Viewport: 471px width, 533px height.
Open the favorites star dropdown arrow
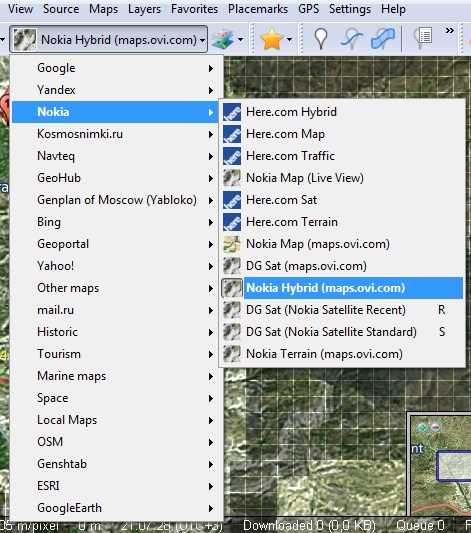289,39
